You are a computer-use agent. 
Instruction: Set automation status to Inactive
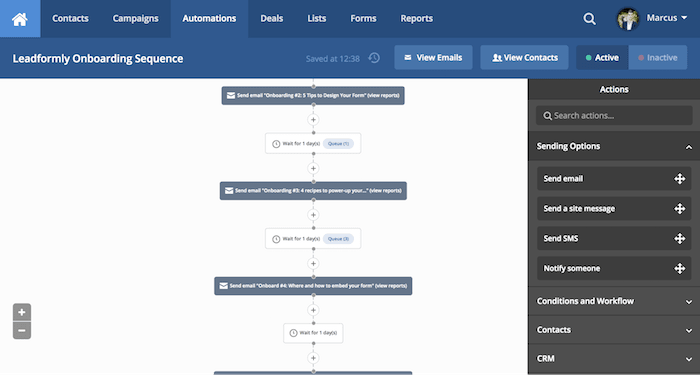click(658, 58)
